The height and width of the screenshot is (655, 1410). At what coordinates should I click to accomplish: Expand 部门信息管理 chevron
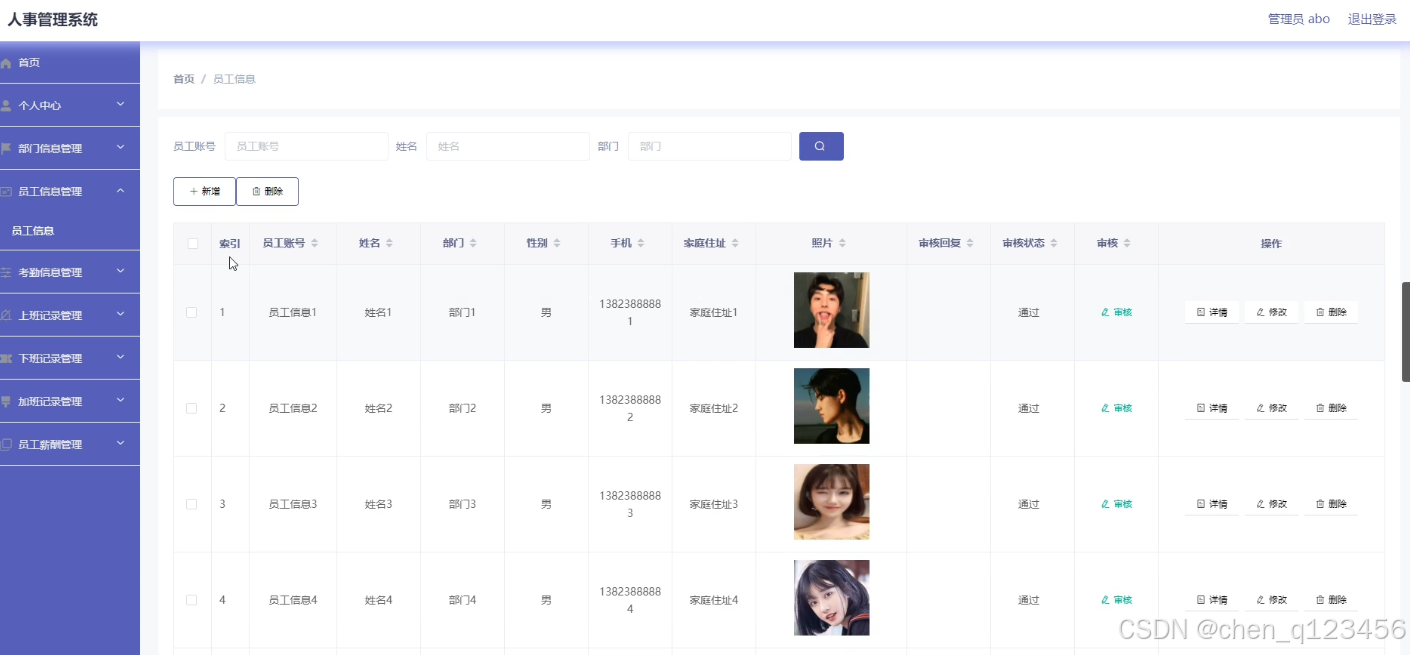tap(120, 147)
